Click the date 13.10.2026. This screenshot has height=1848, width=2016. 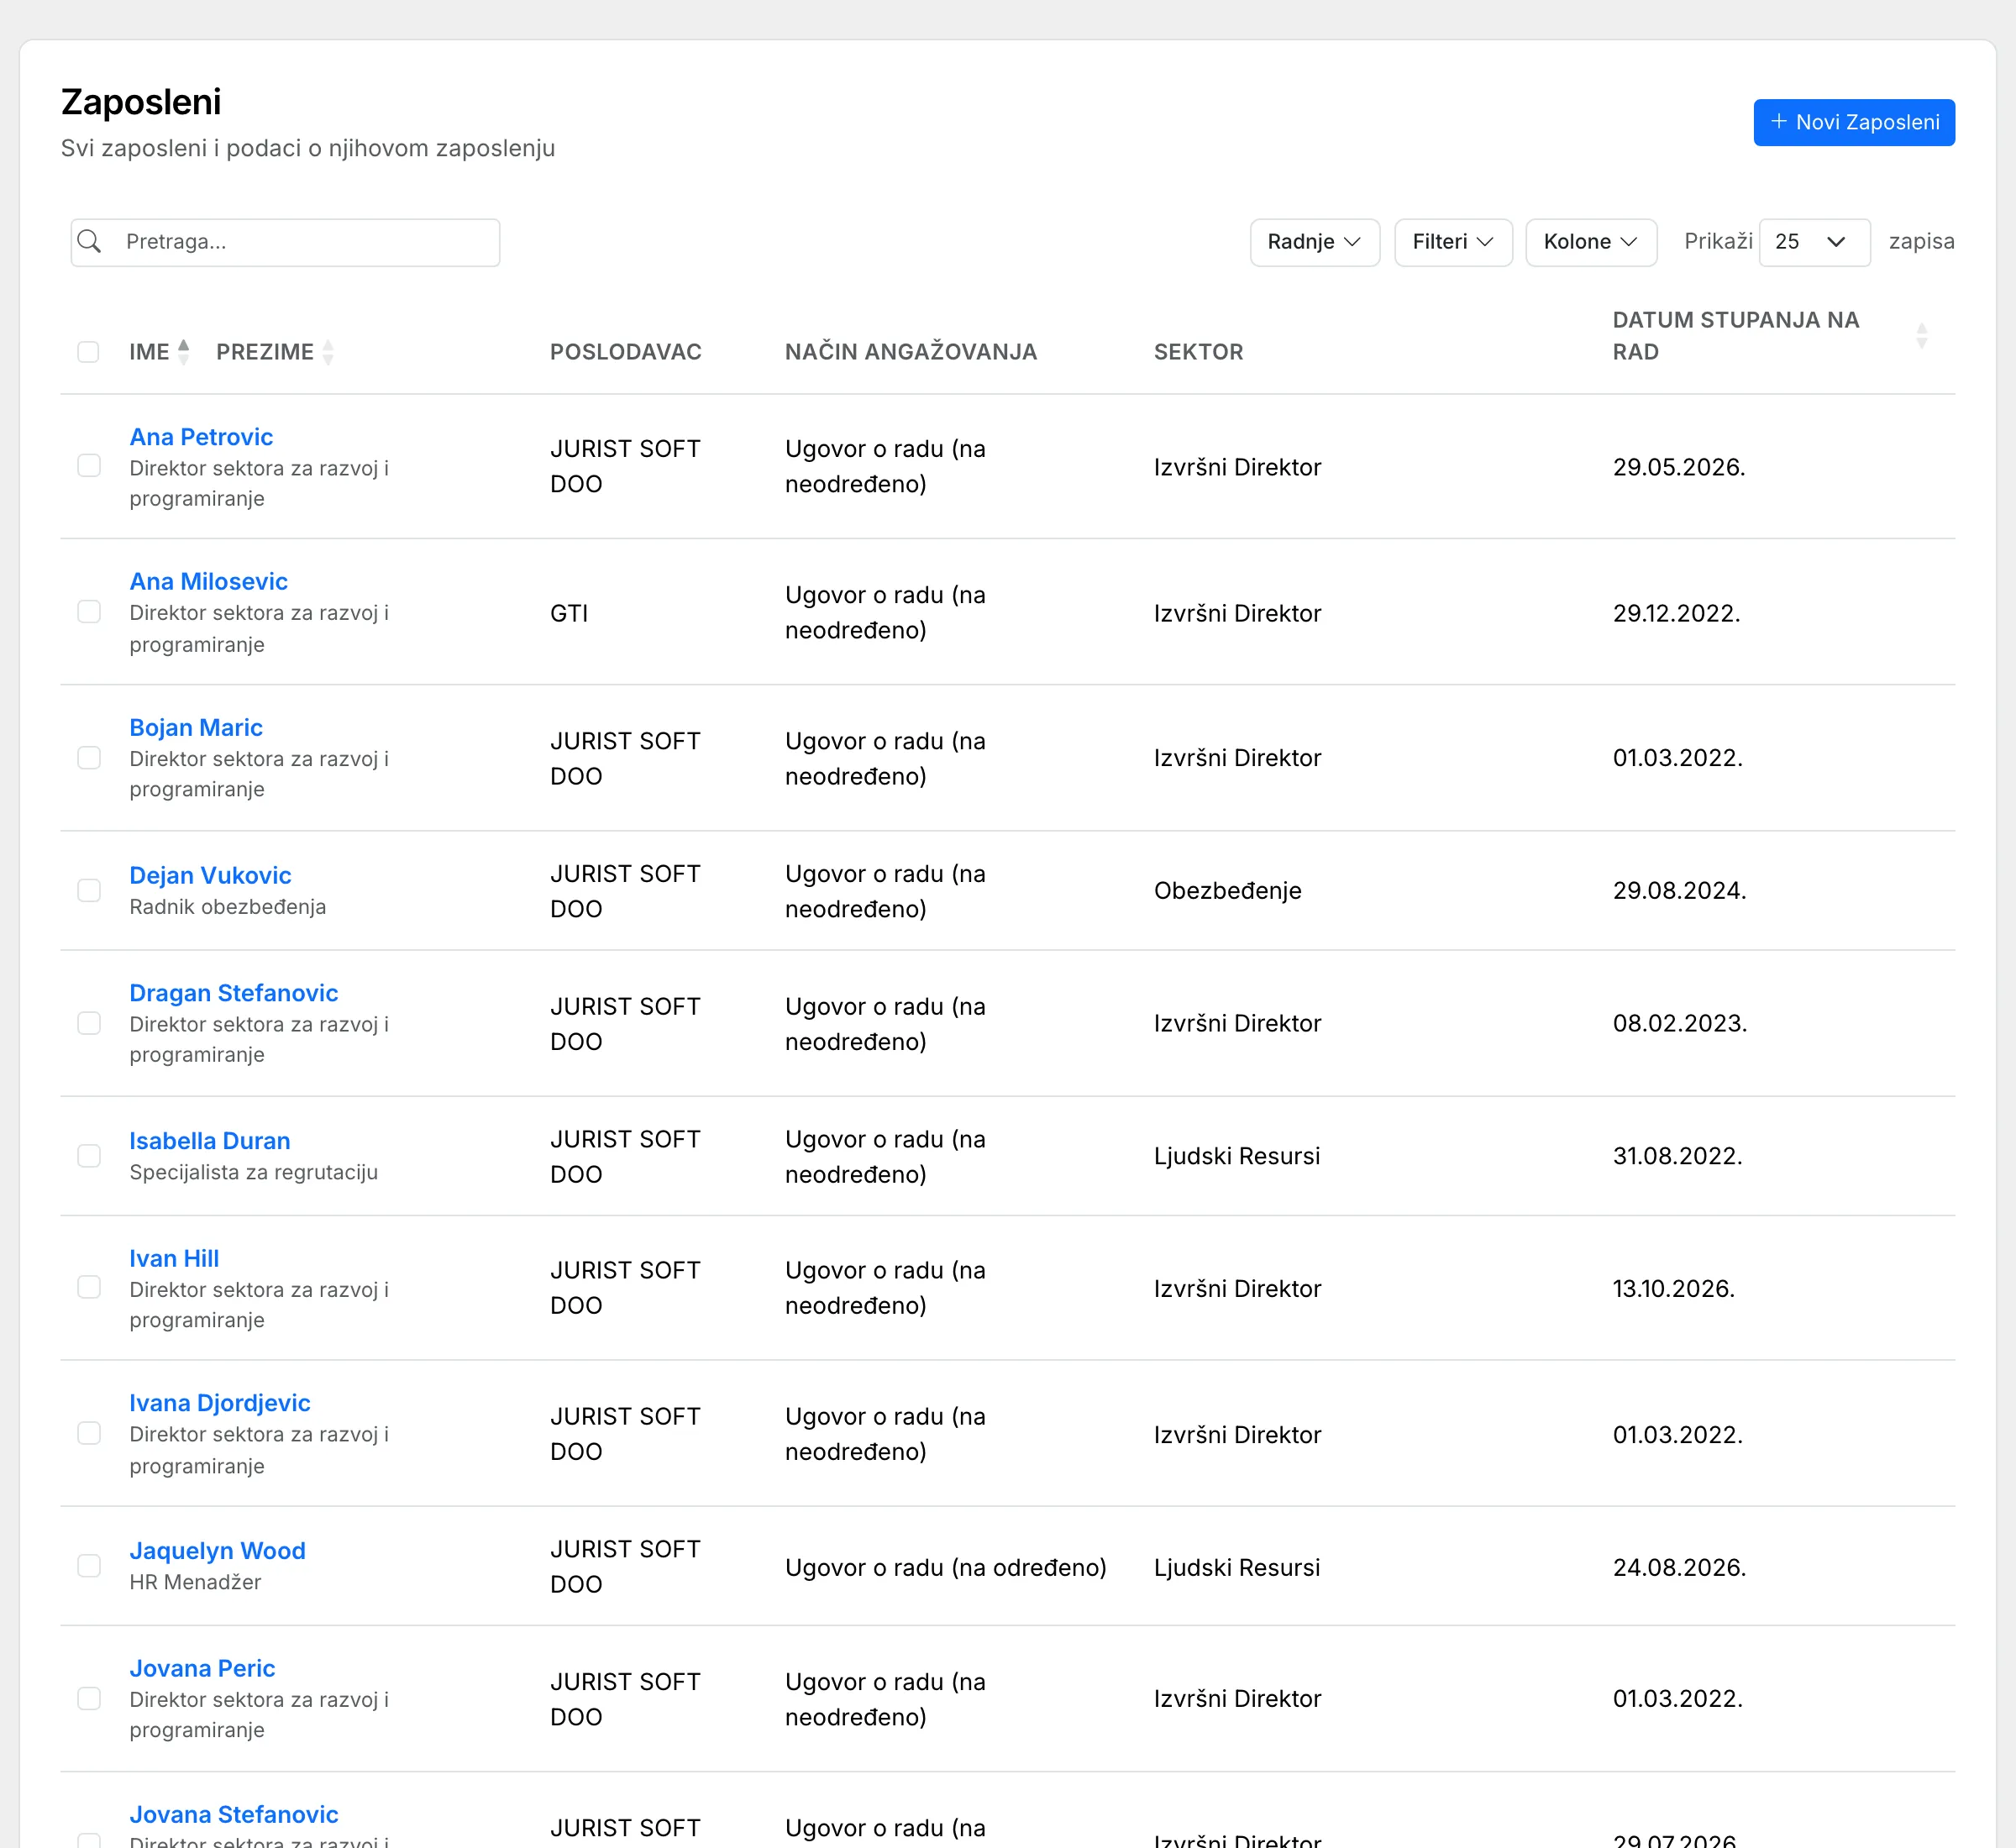[1673, 1288]
